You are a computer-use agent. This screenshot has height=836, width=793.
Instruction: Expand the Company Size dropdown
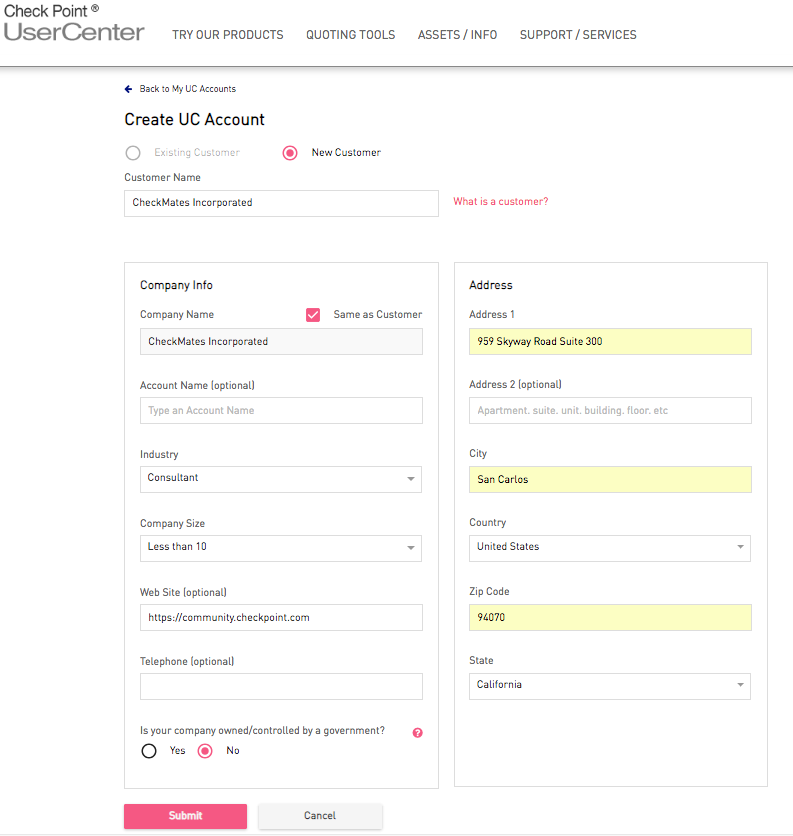coord(281,548)
